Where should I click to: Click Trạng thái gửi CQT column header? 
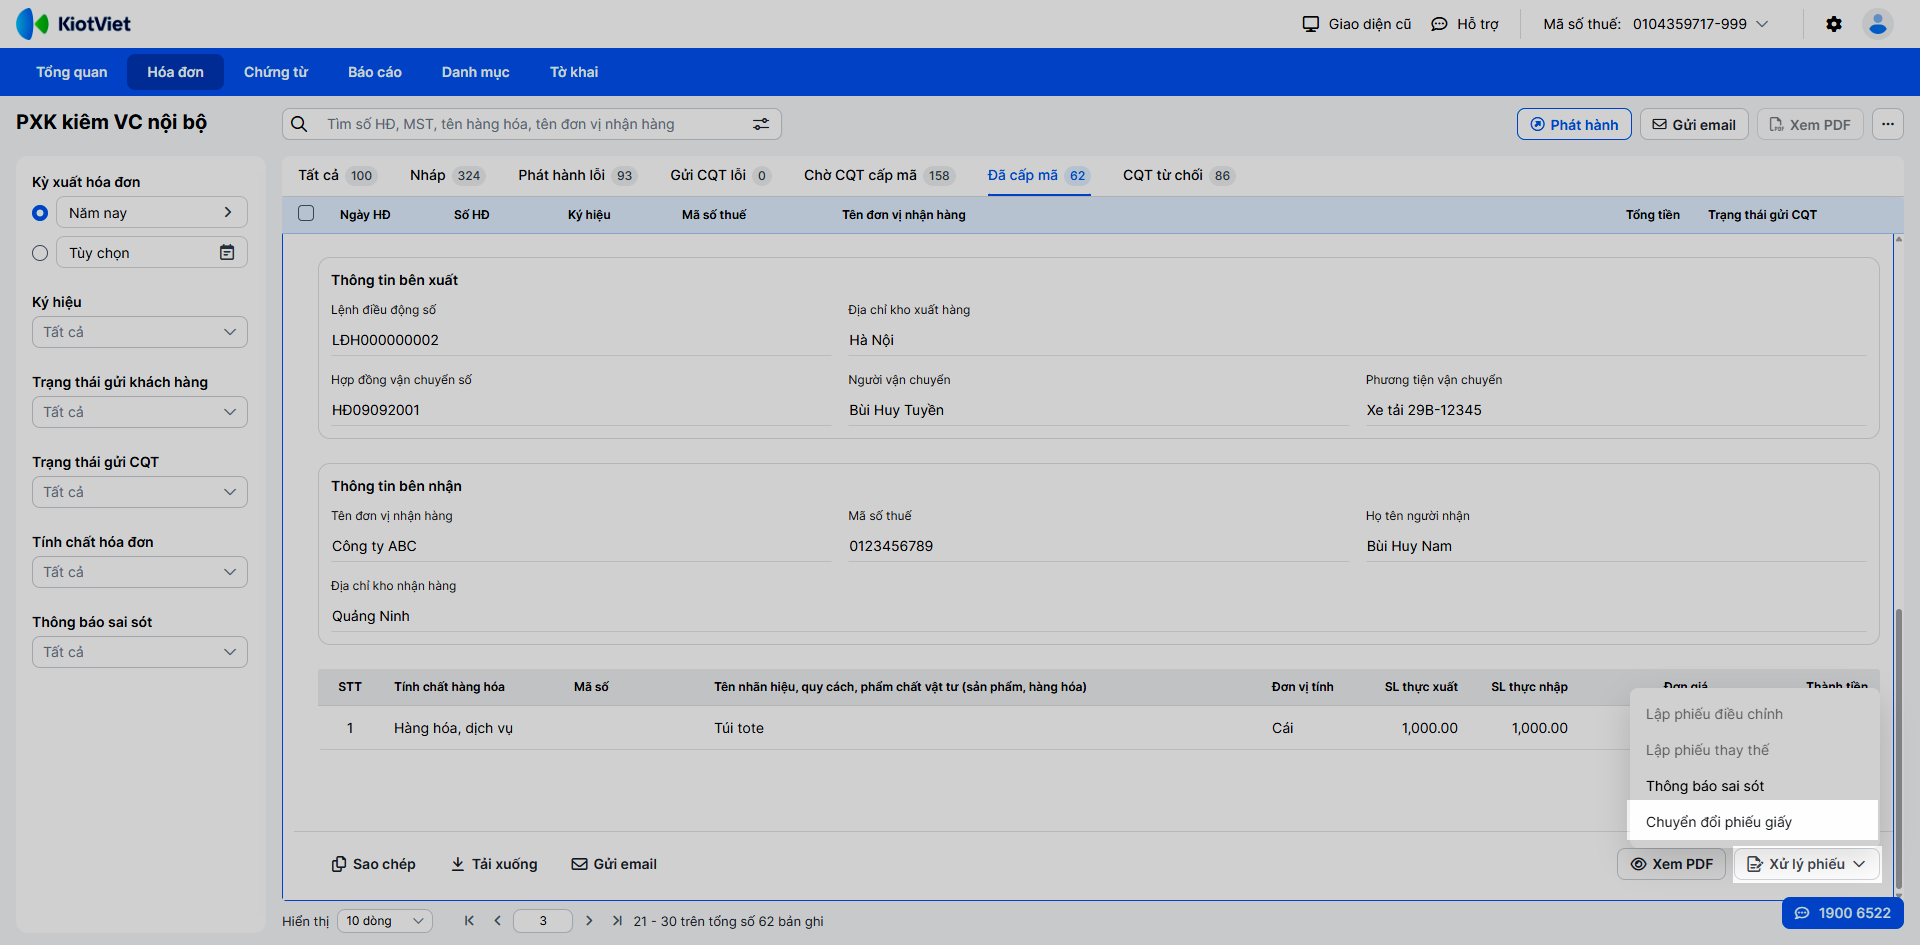(x=1762, y=215)
